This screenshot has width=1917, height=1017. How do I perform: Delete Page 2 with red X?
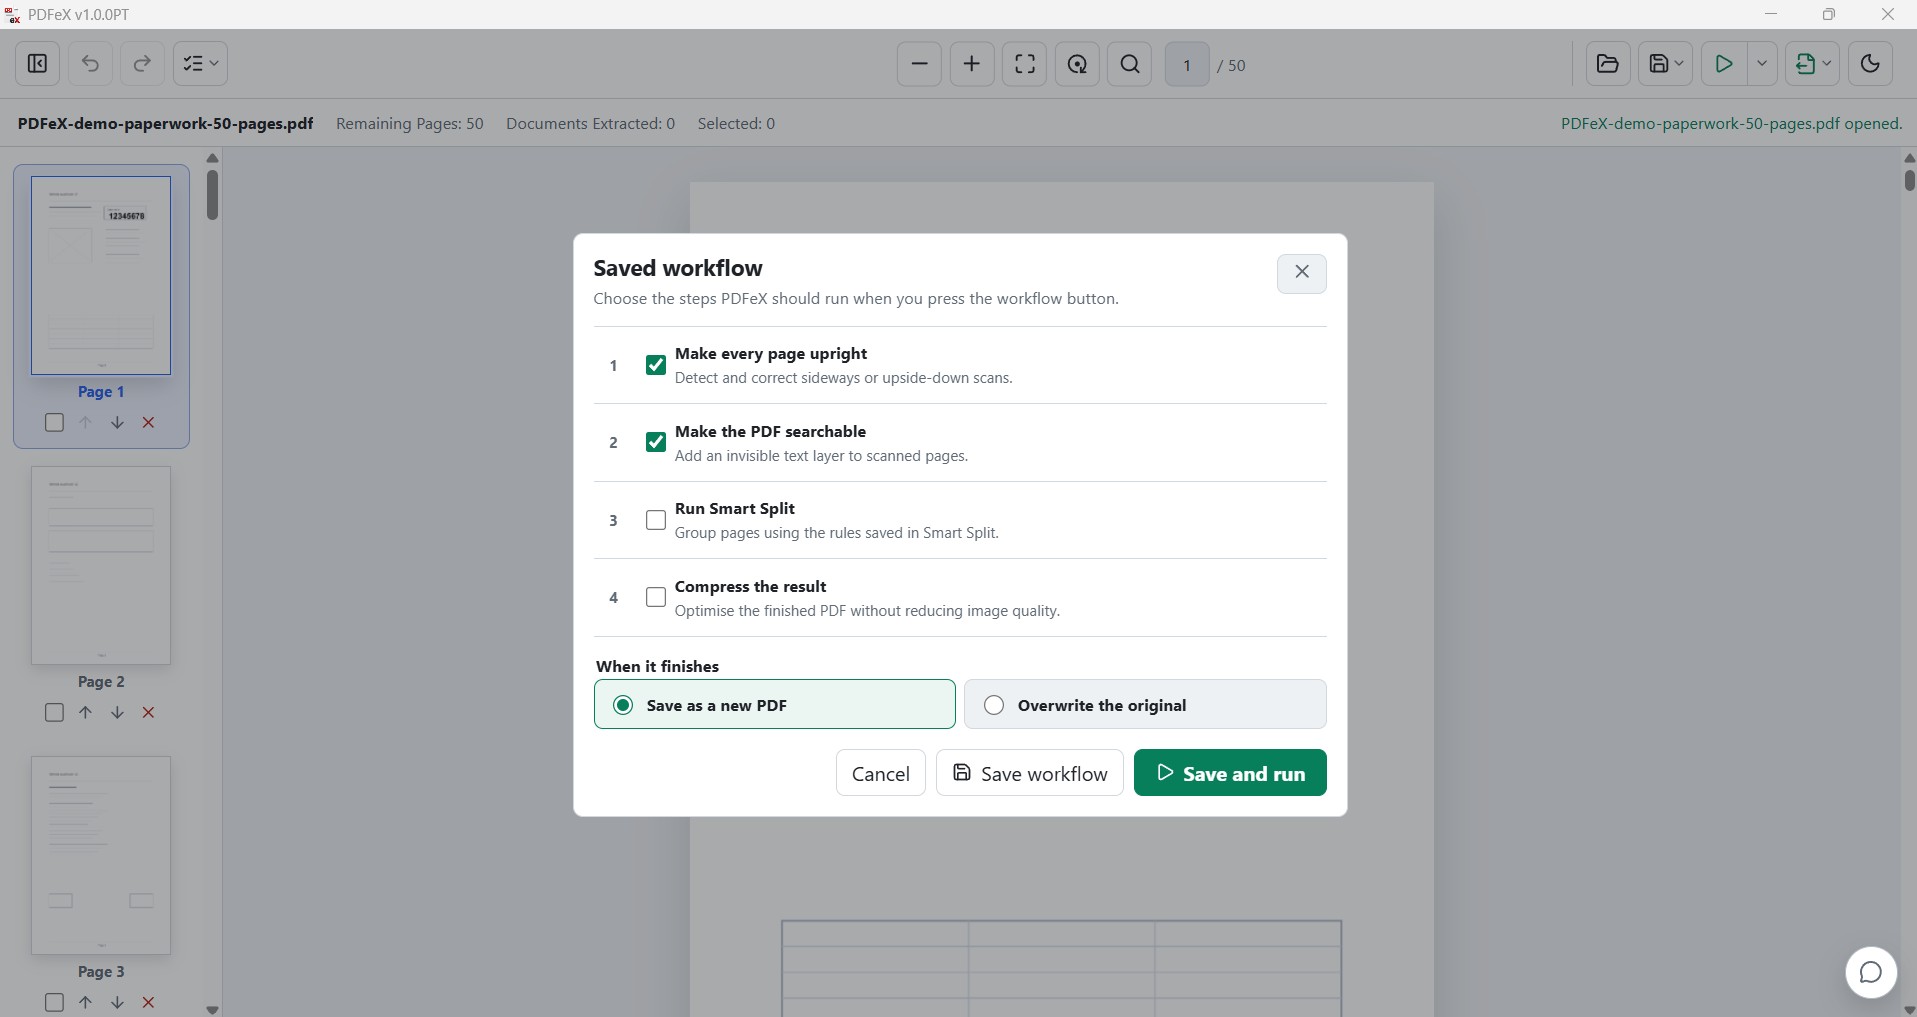(x=148, y=713)
